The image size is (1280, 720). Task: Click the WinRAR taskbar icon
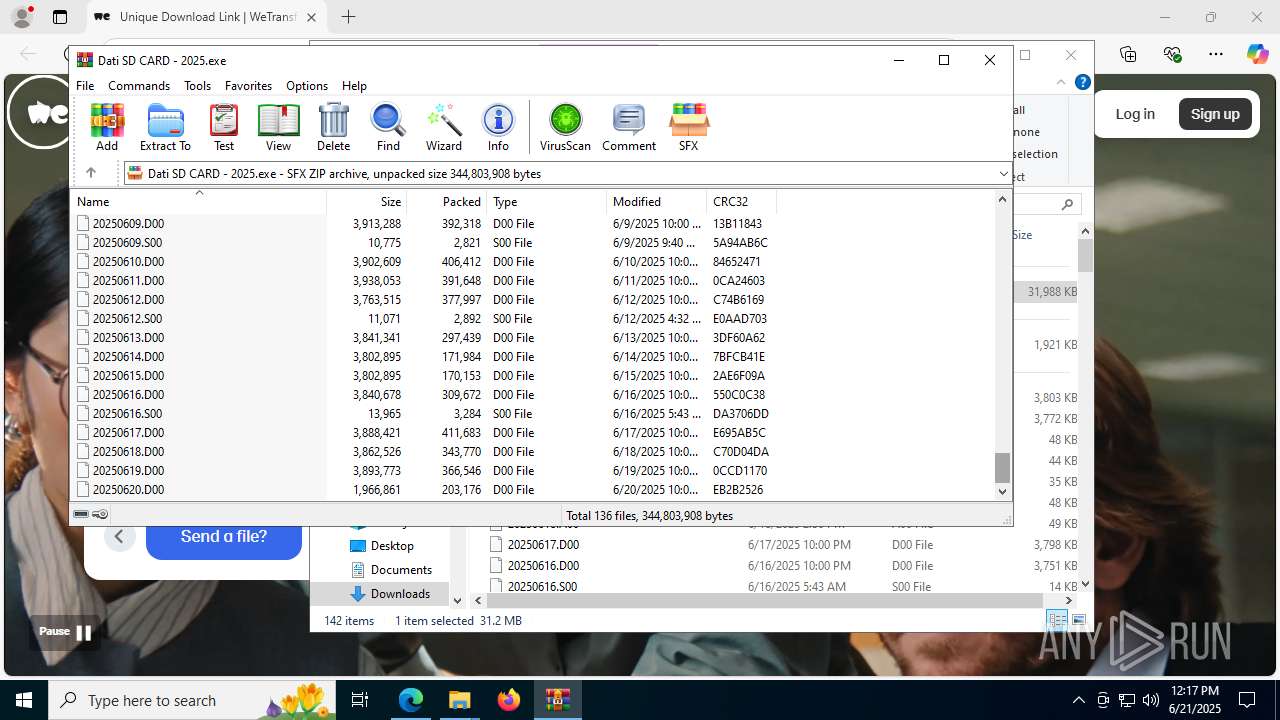(558, 700)
